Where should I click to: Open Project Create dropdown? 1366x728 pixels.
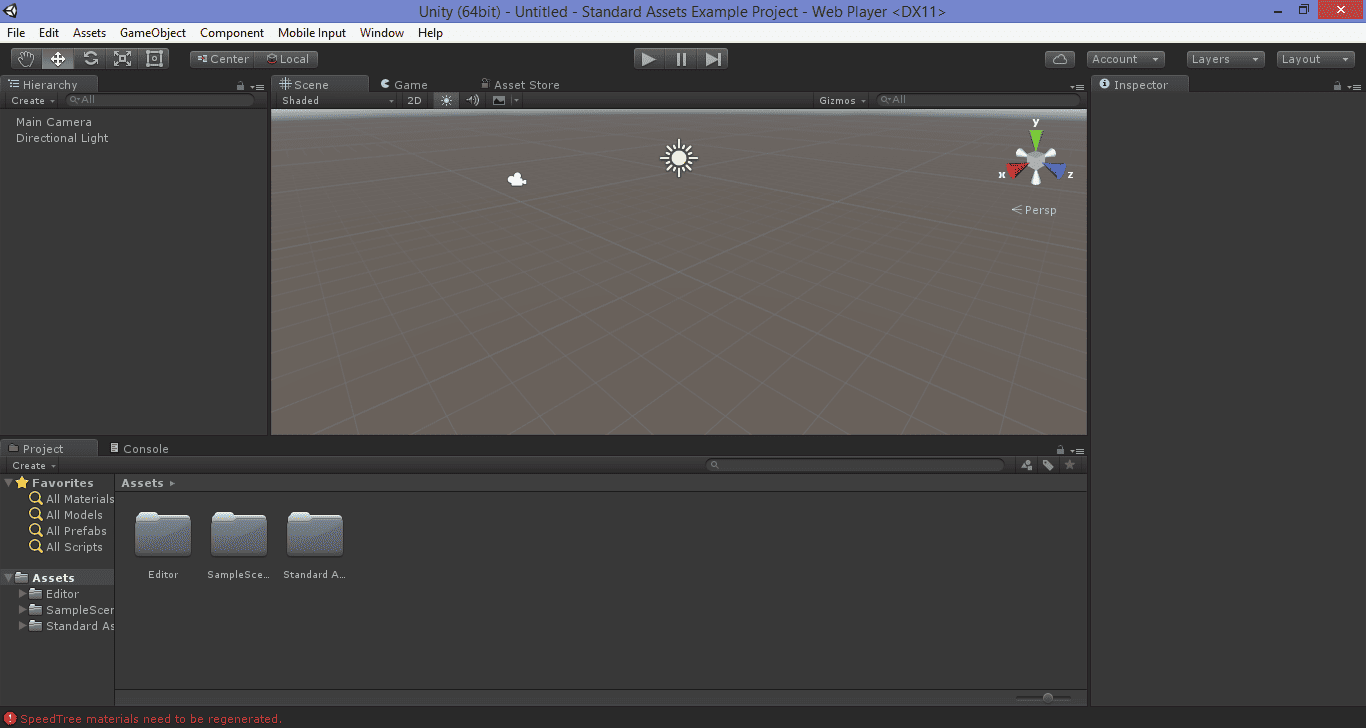coord(33,466)
